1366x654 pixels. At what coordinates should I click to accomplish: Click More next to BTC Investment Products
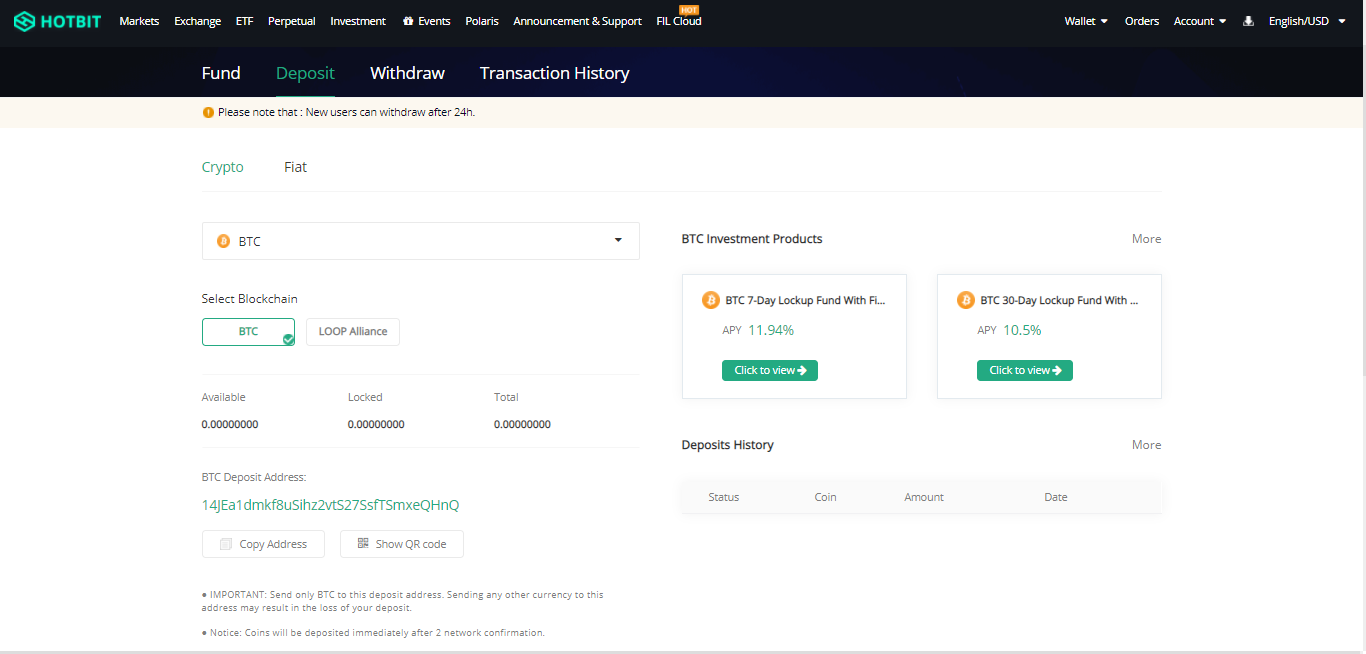(1147, 239)
